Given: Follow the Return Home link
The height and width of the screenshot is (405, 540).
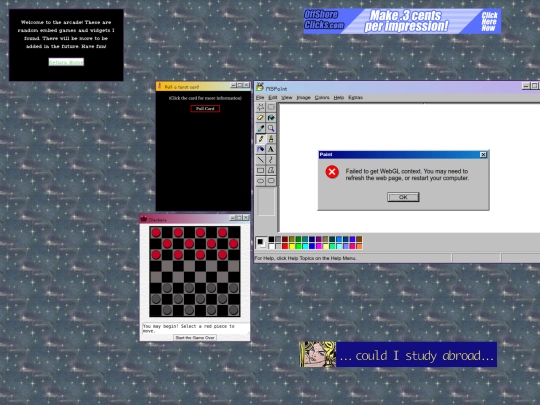Looking at the screenshot, I should click(x=66, y=62).
